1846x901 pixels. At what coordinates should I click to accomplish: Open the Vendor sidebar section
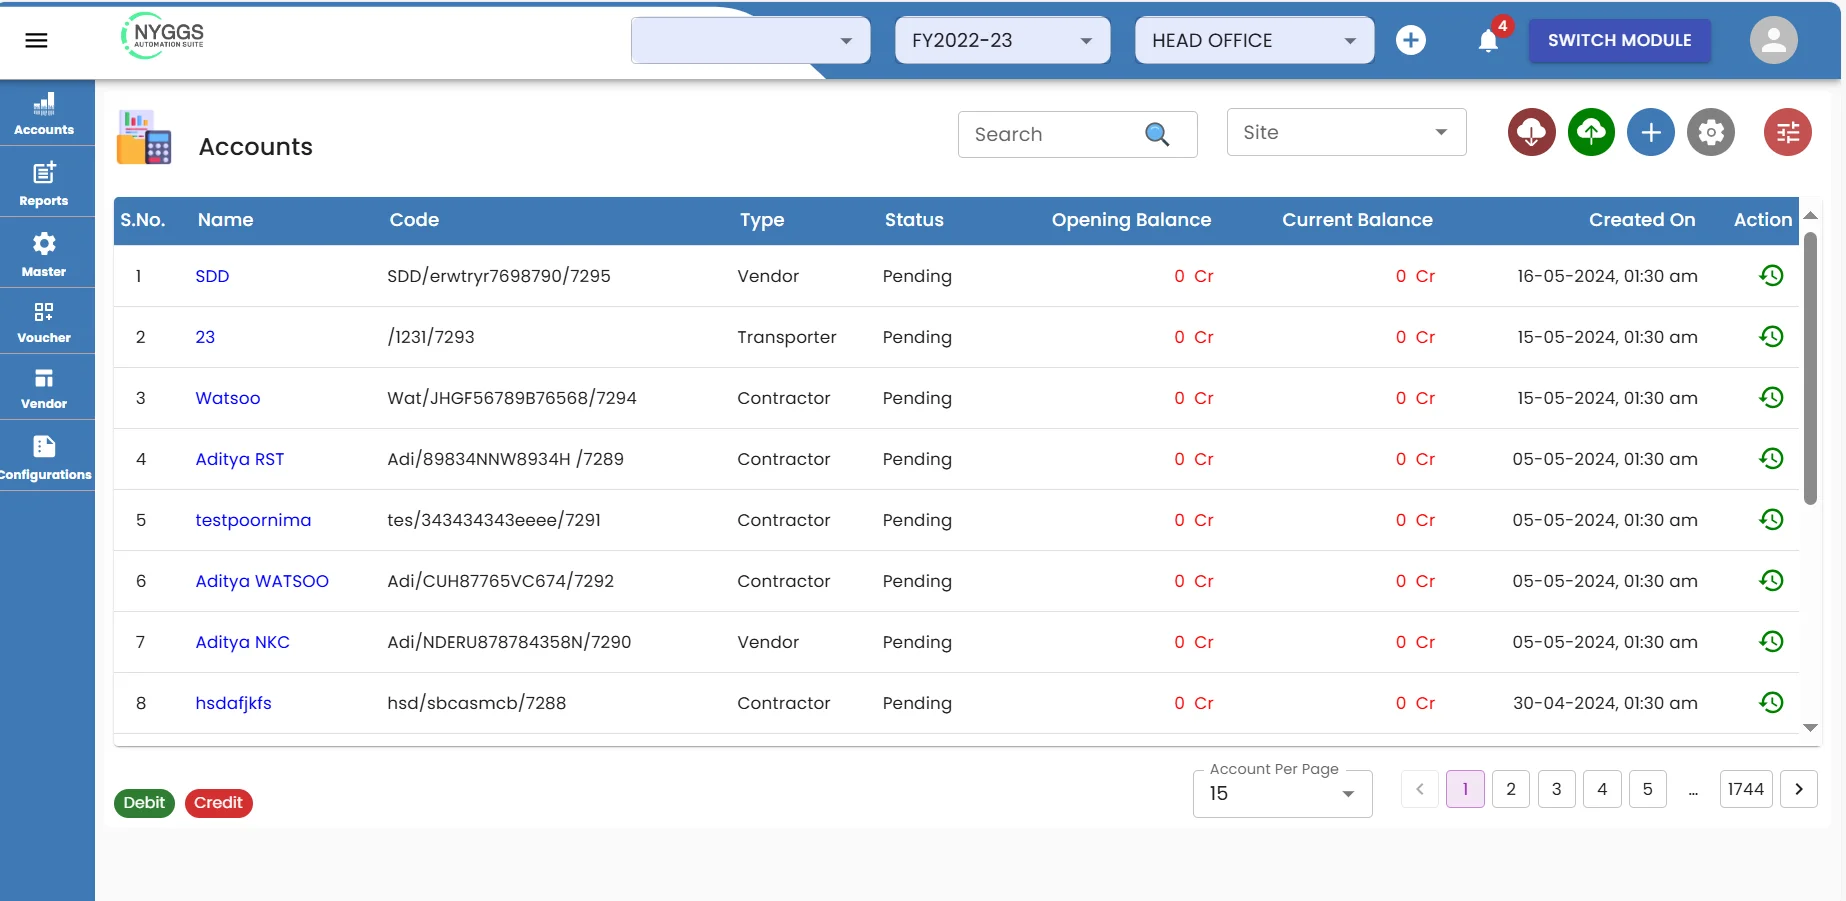pyautogui.click(x=44, y=388)
